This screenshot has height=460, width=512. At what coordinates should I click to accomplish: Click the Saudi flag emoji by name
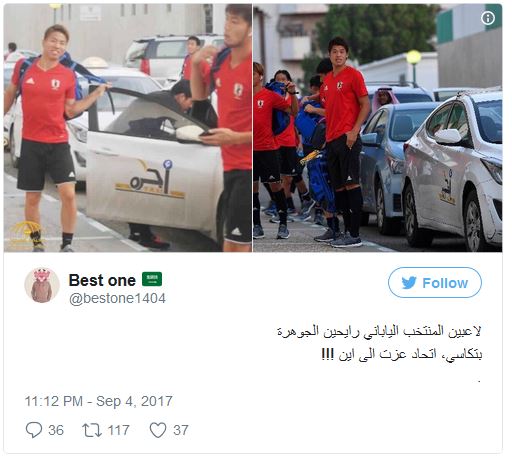click(152, 279)
